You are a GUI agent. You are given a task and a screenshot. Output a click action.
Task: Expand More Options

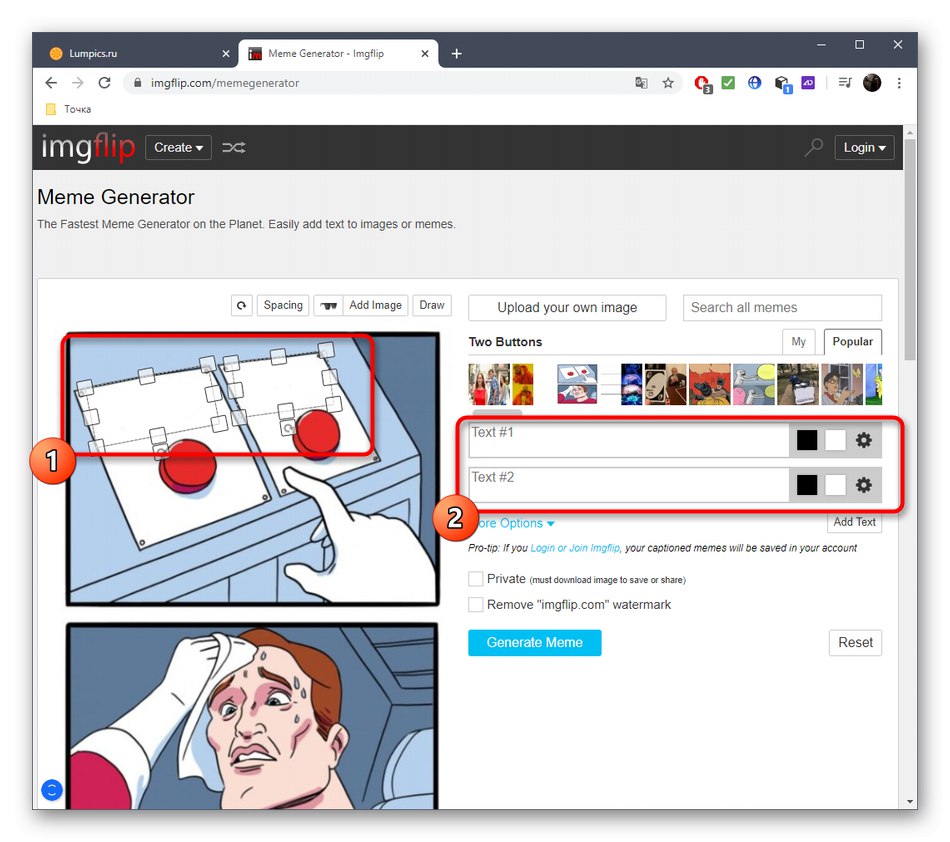515,523
